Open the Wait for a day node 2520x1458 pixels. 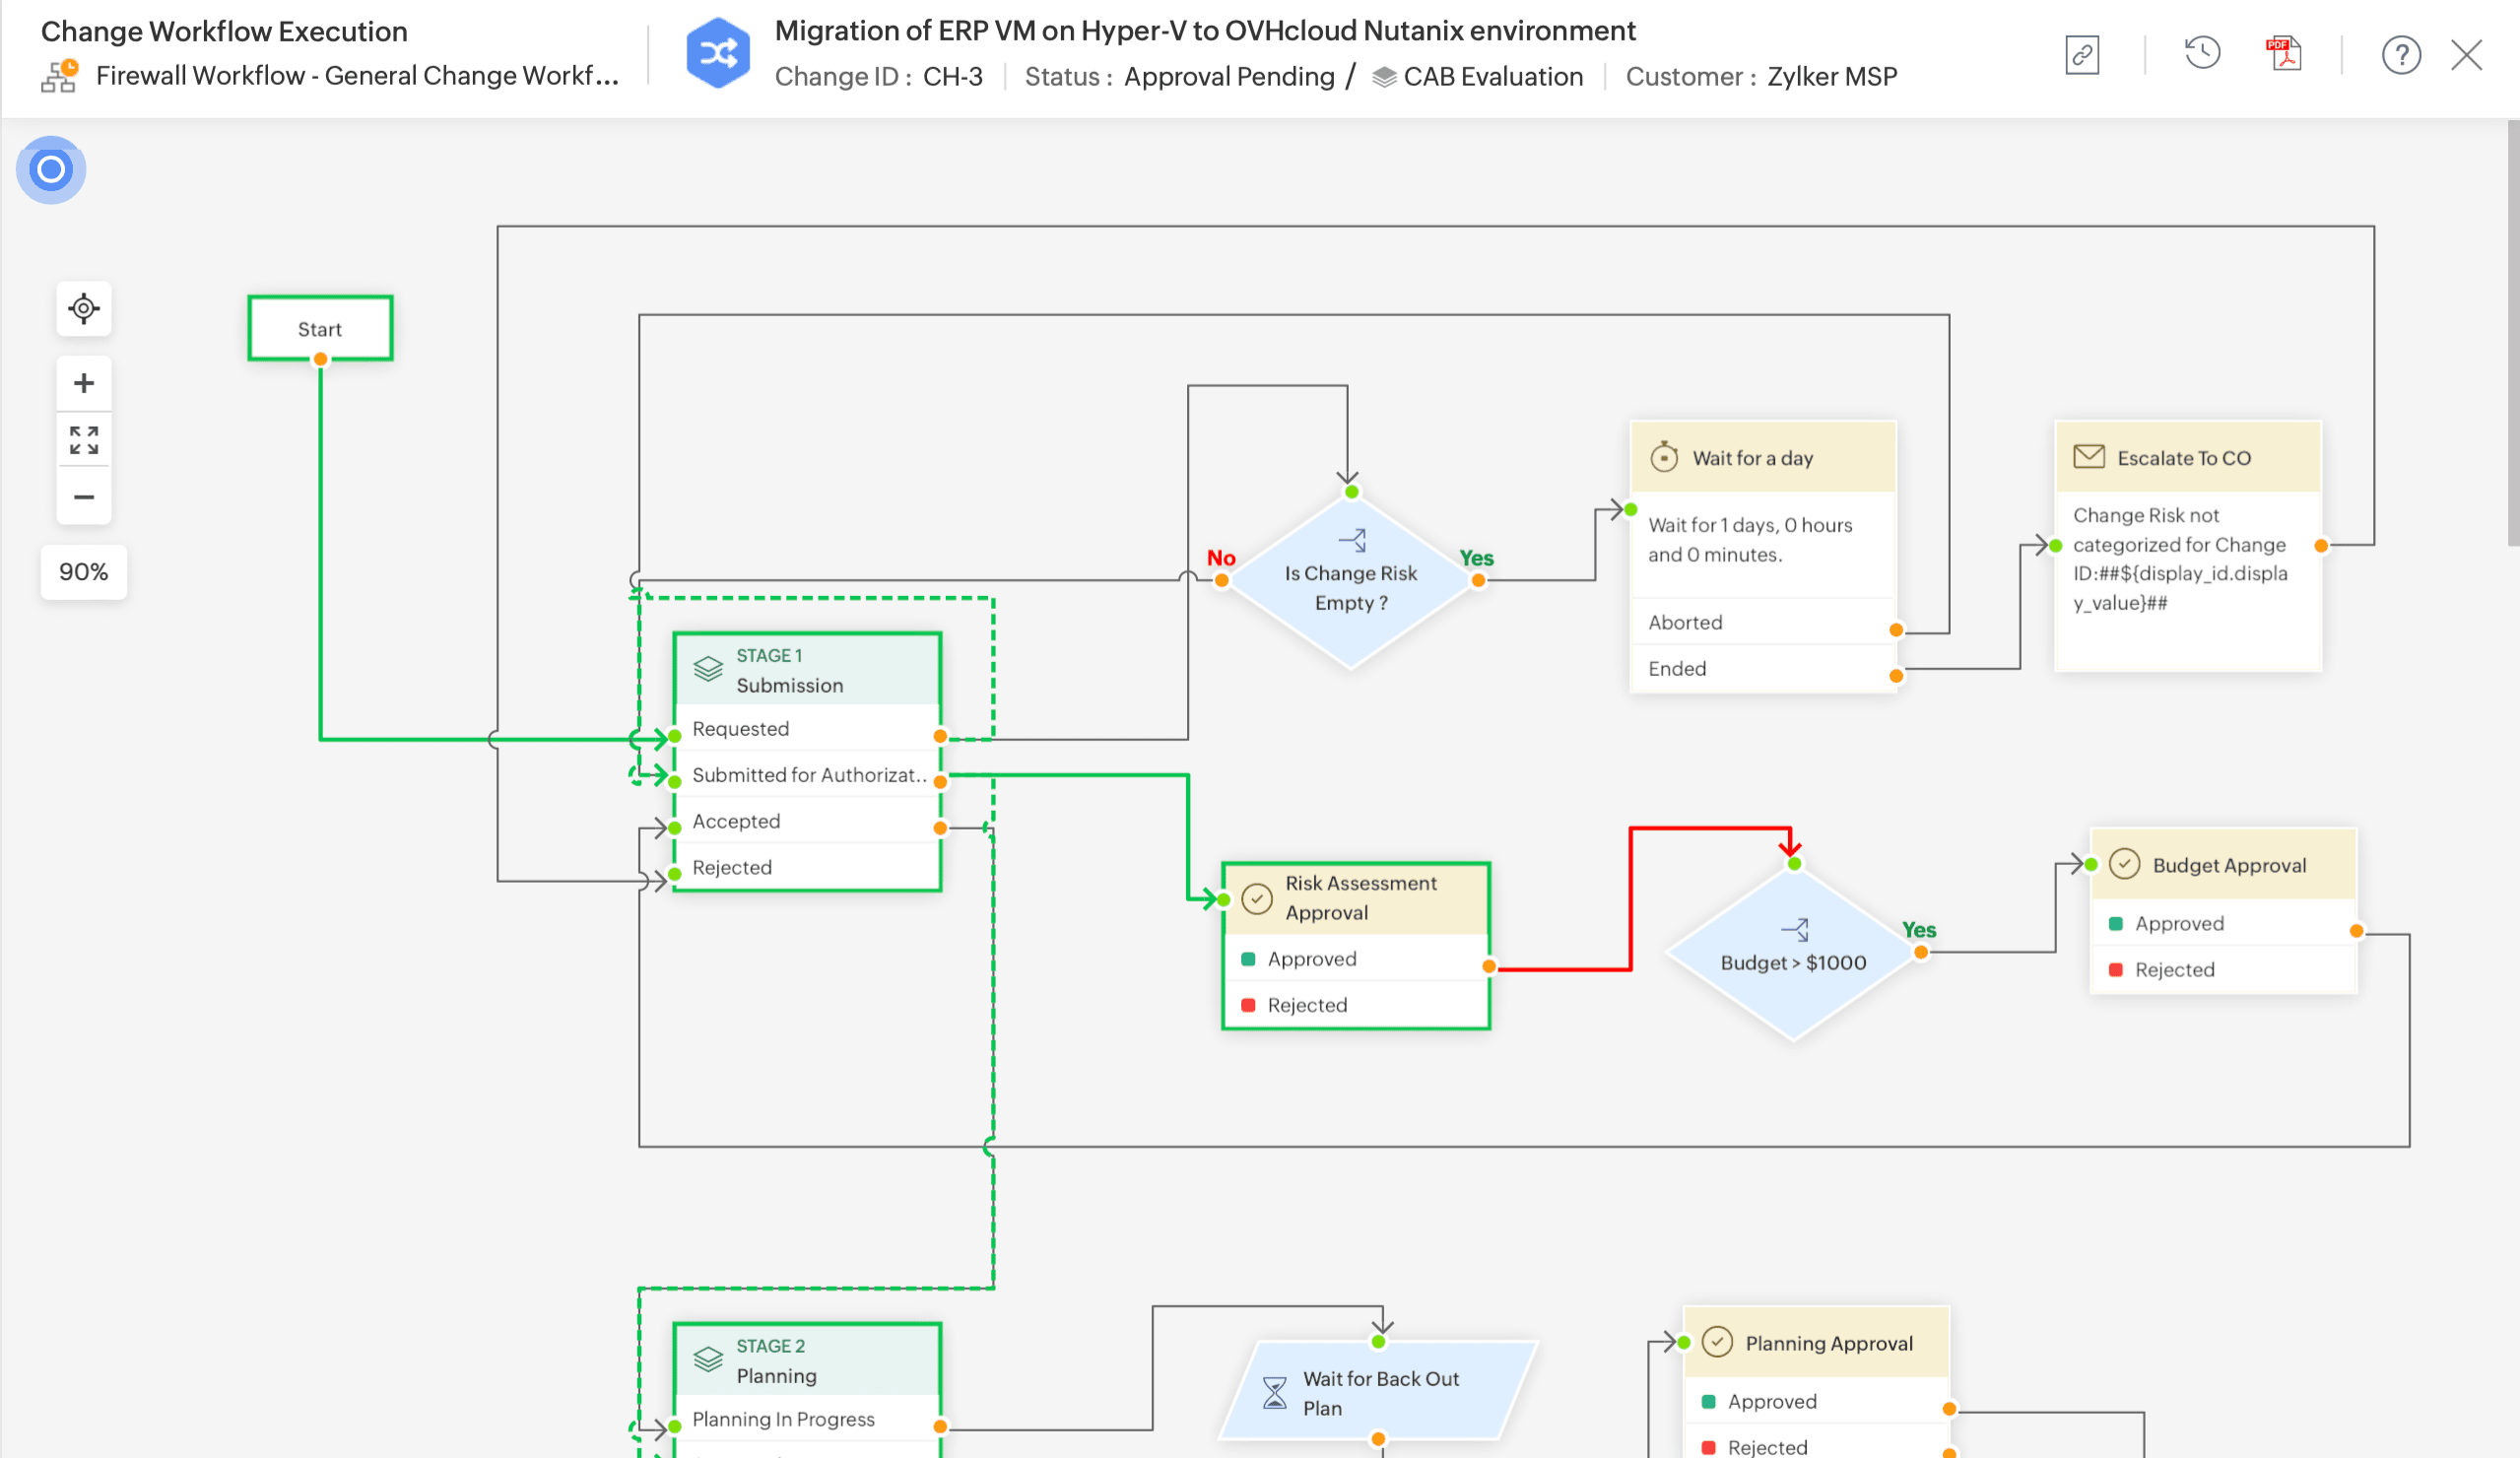[x=1762, y=458]
